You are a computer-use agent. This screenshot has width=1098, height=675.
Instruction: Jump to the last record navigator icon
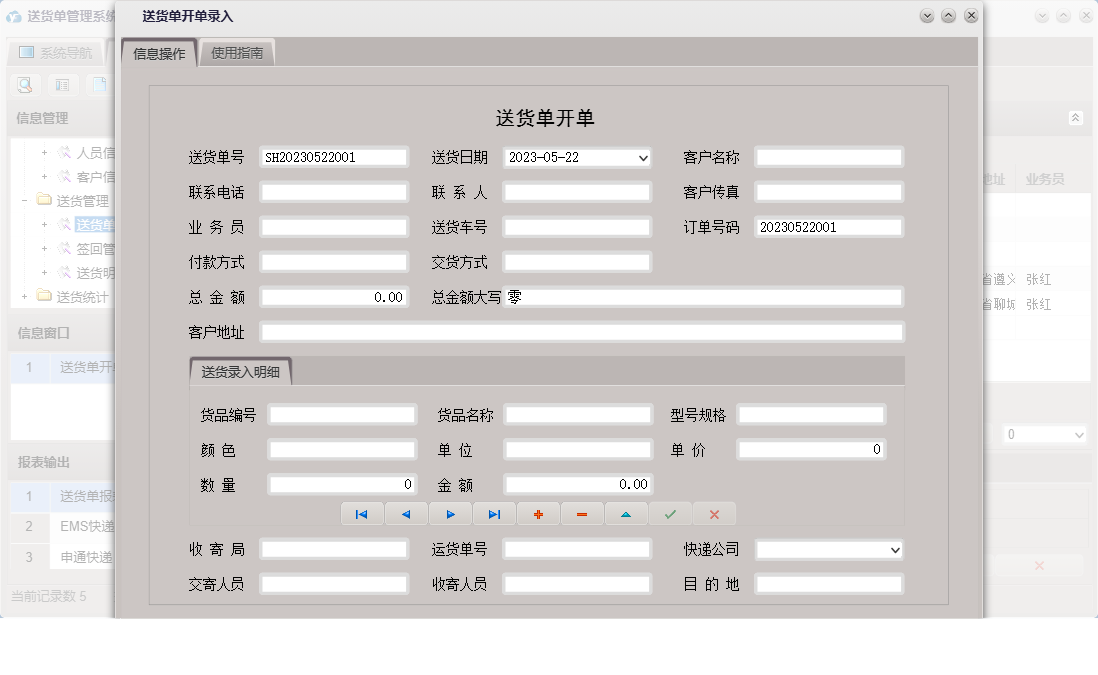tap(494, 513)
